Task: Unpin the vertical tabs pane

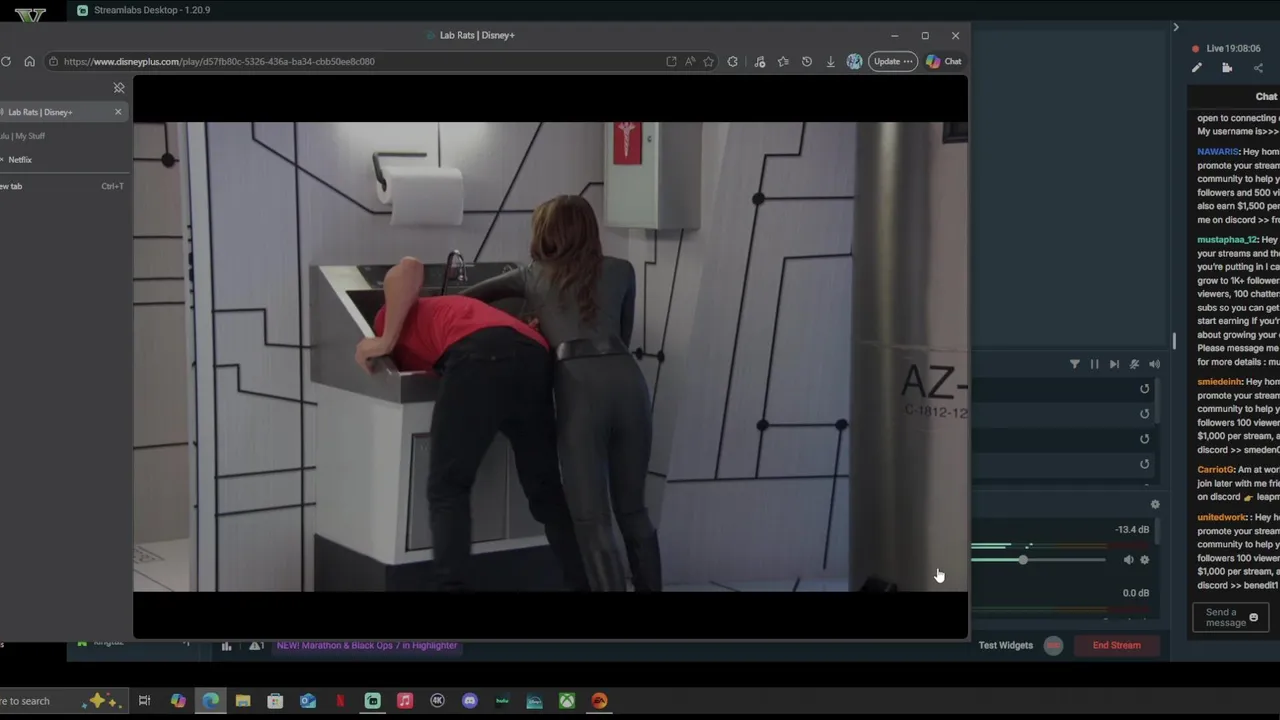Action: 119,88
